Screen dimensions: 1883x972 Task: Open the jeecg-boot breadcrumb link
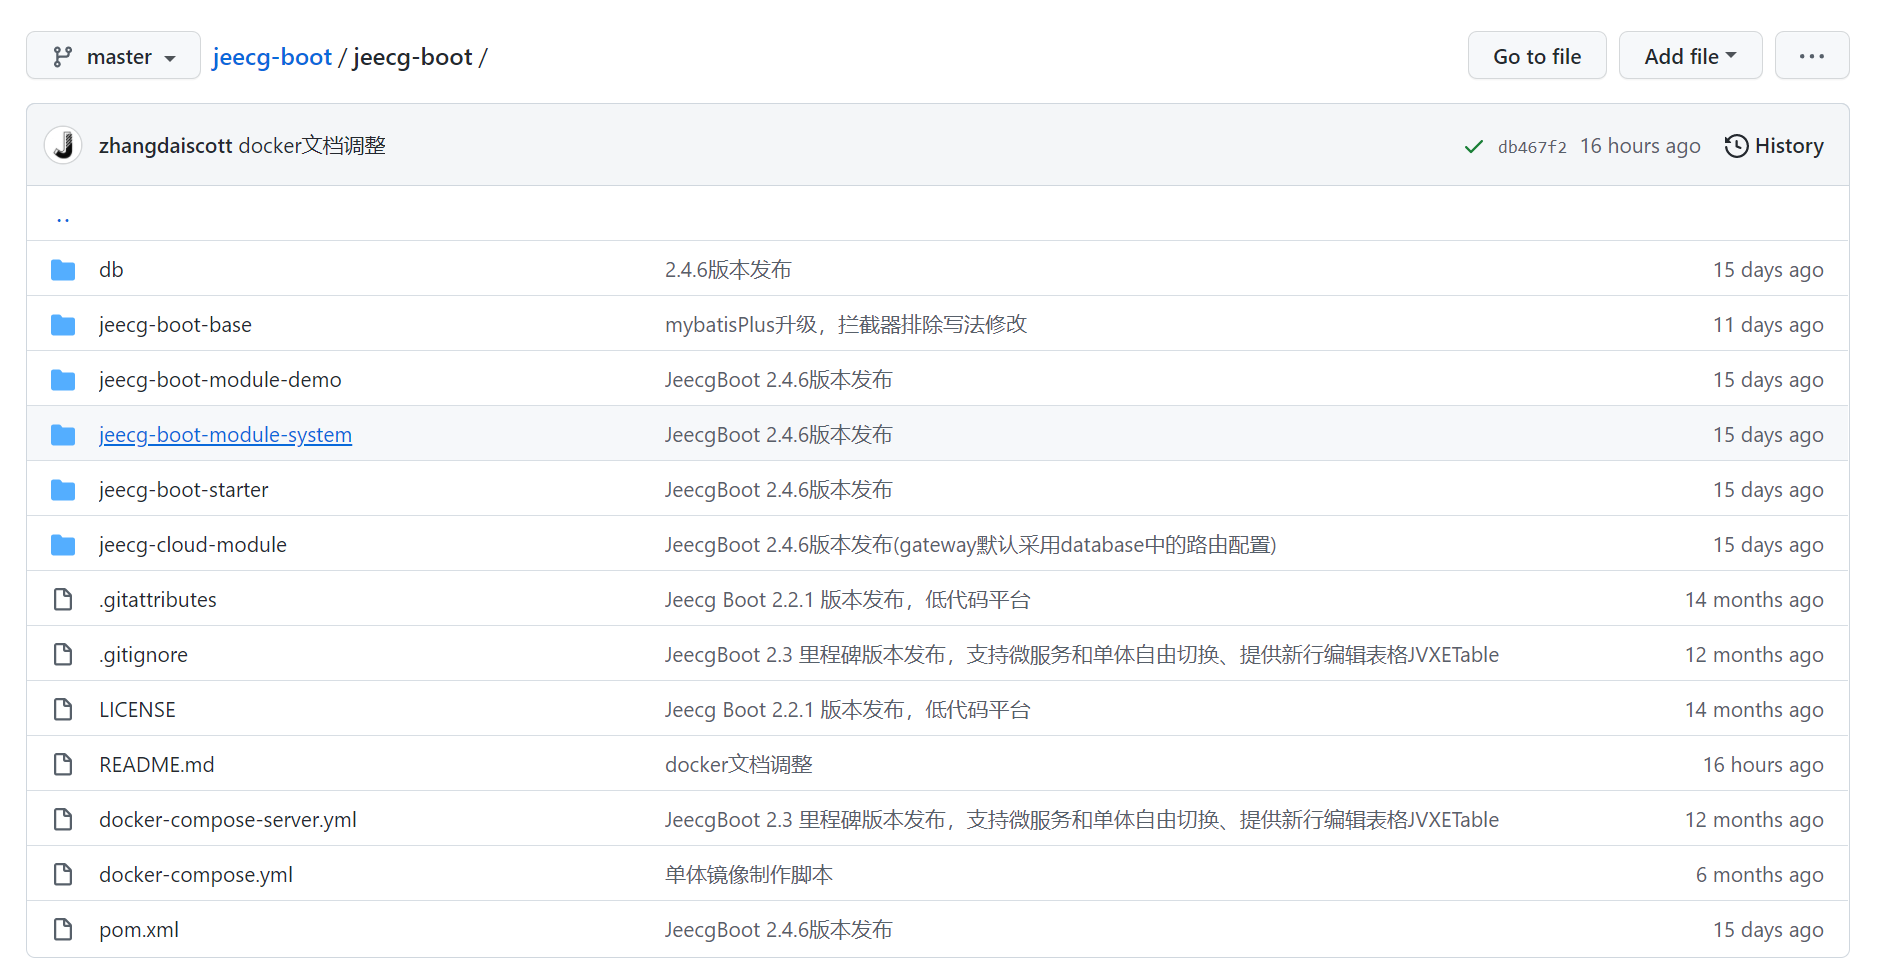(271, 57)
